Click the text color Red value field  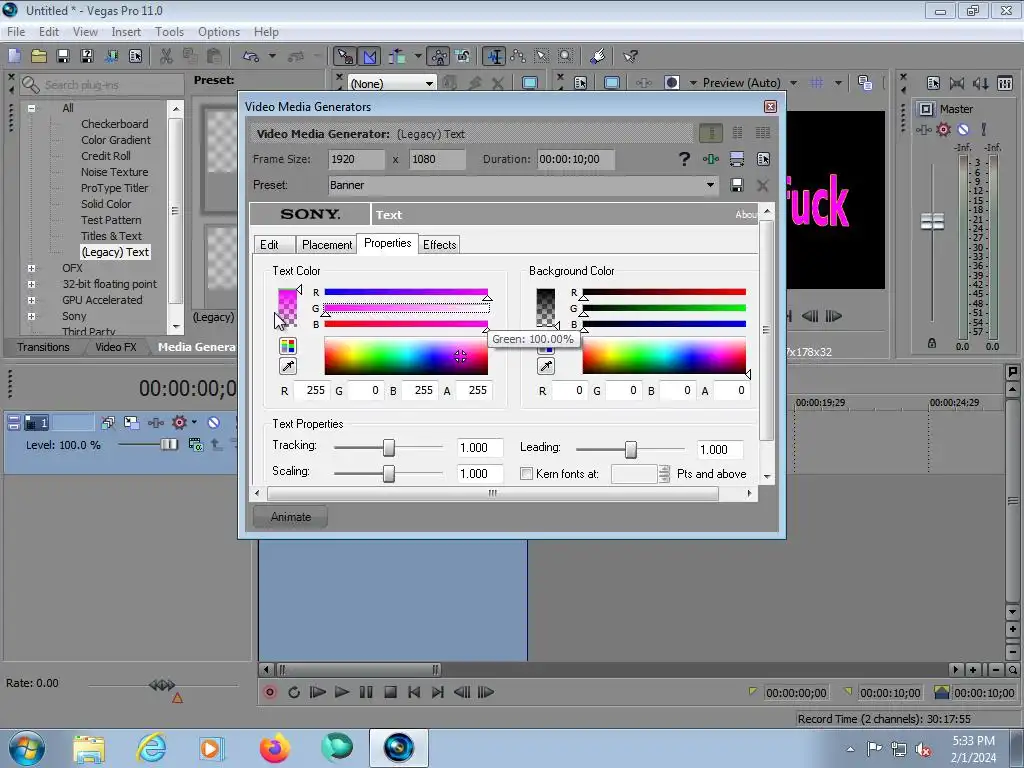311,391
